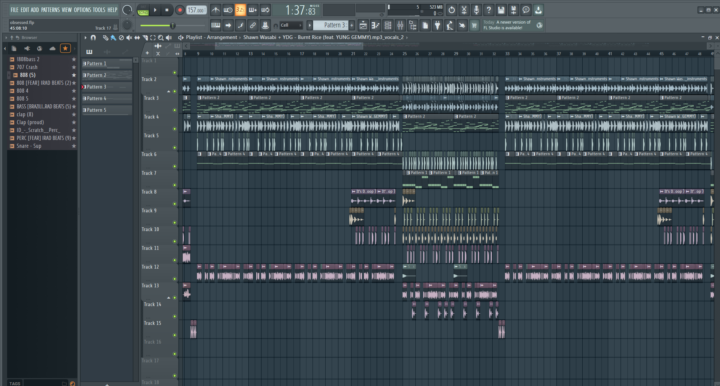Toggle wait for input to start playing

click(228, 10)
